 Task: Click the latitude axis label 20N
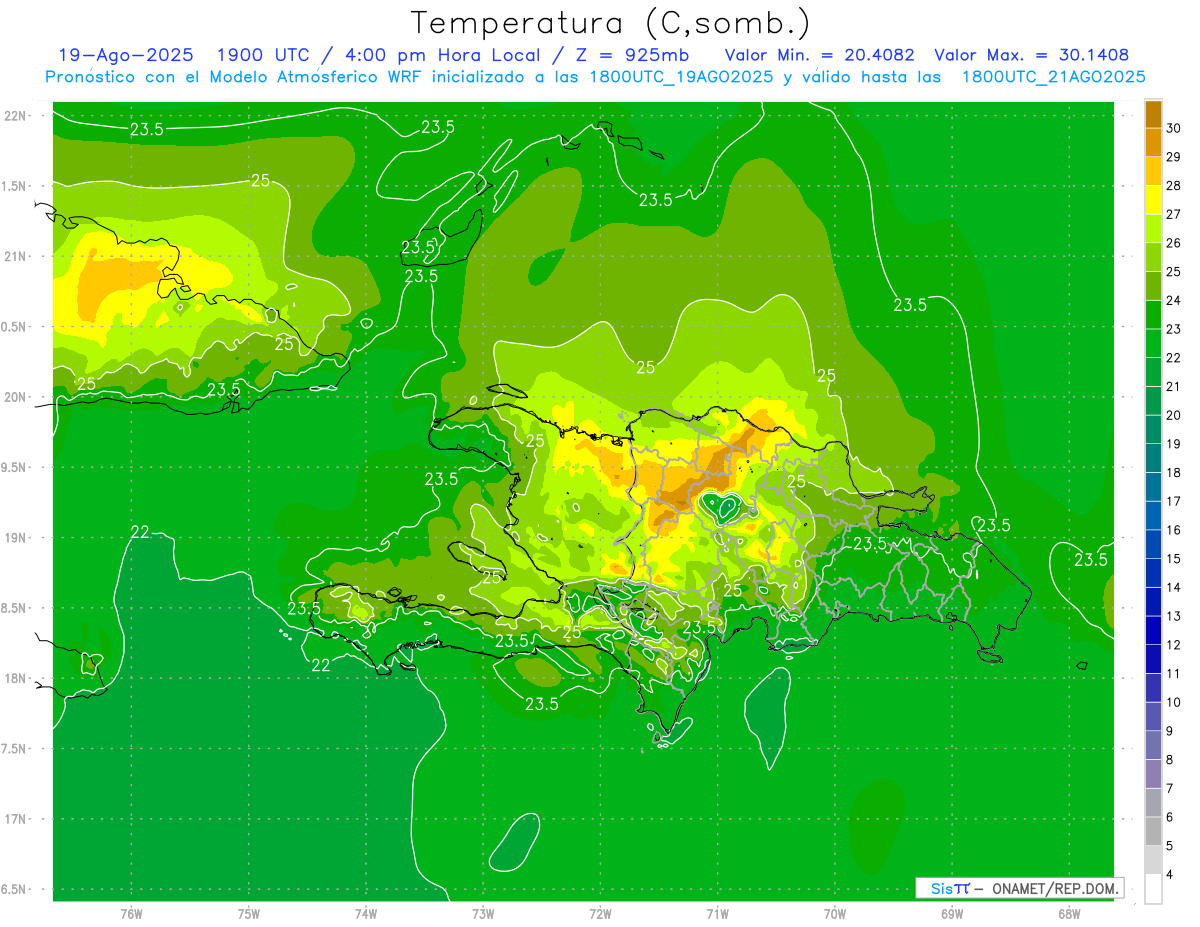click(15, 397)
